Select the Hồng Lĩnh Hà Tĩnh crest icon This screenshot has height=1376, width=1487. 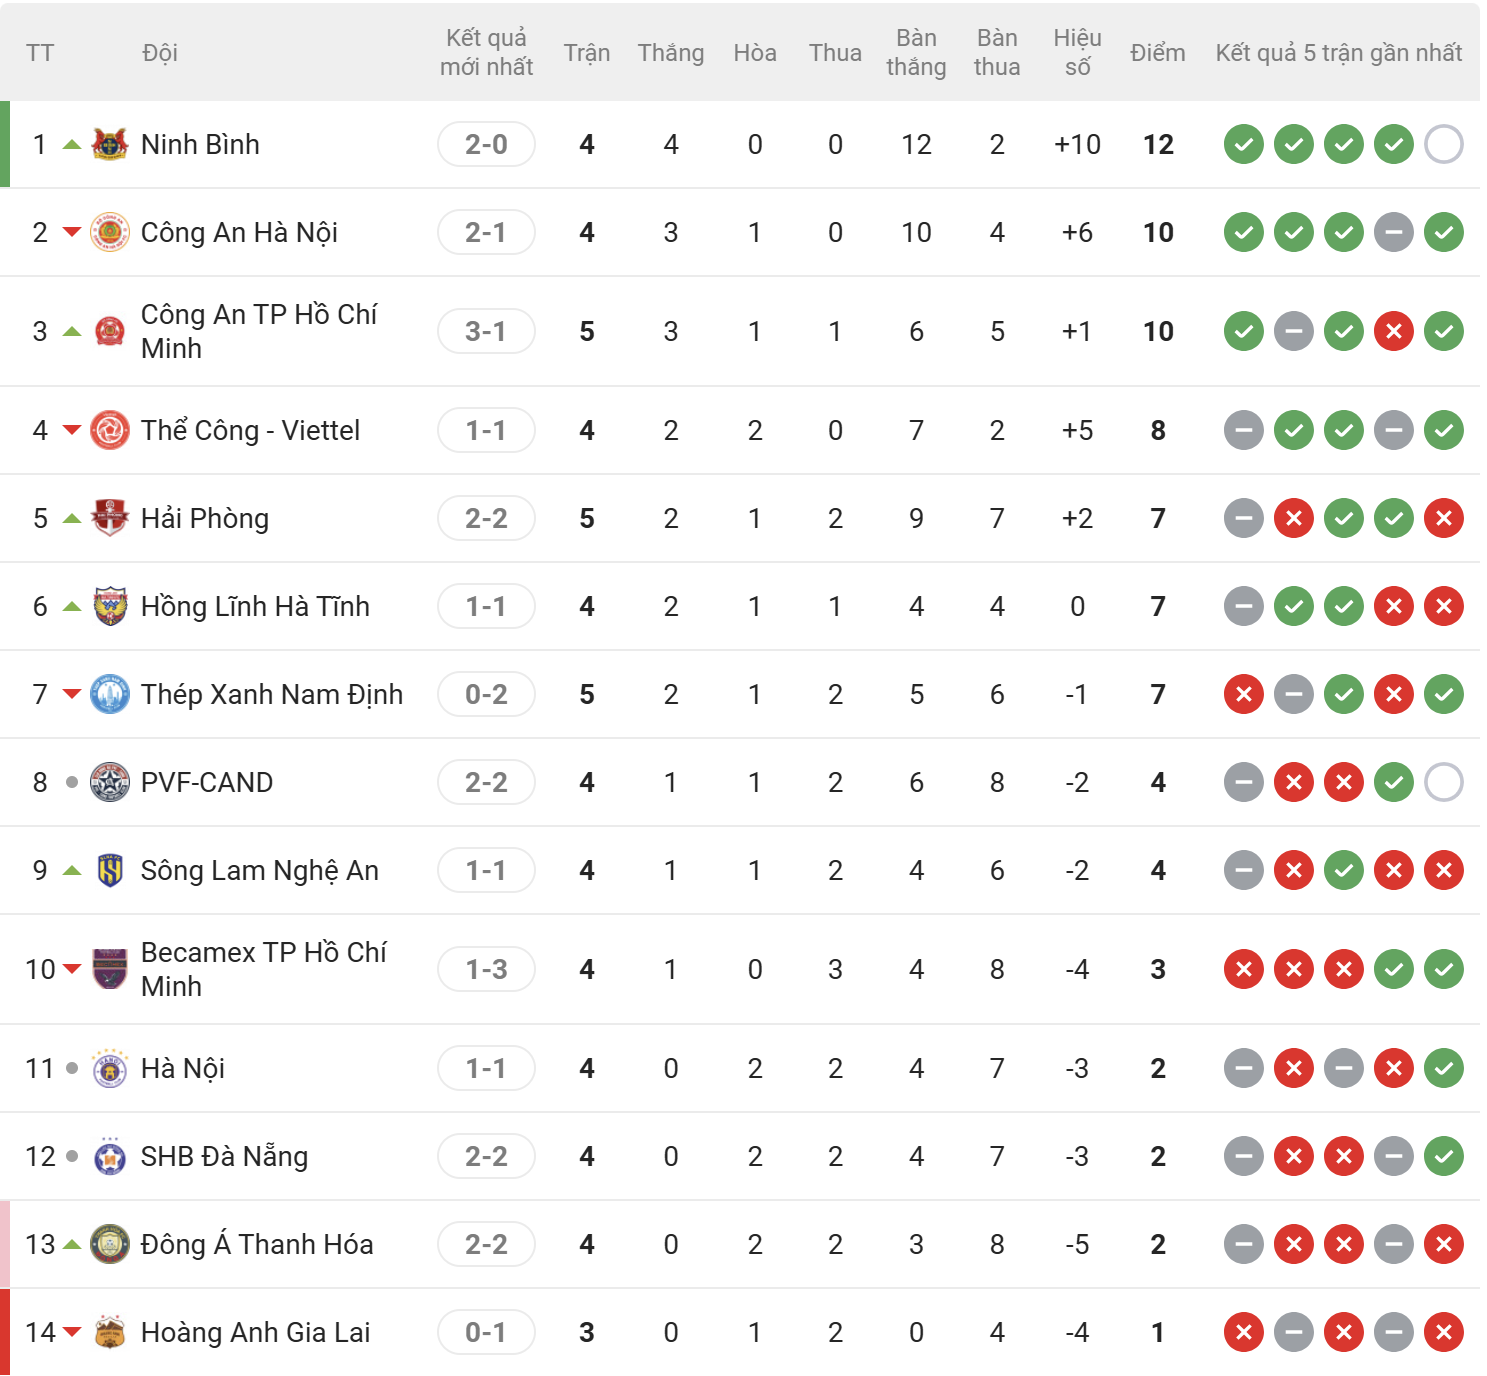pyautogui.click(x=110, y=606)
